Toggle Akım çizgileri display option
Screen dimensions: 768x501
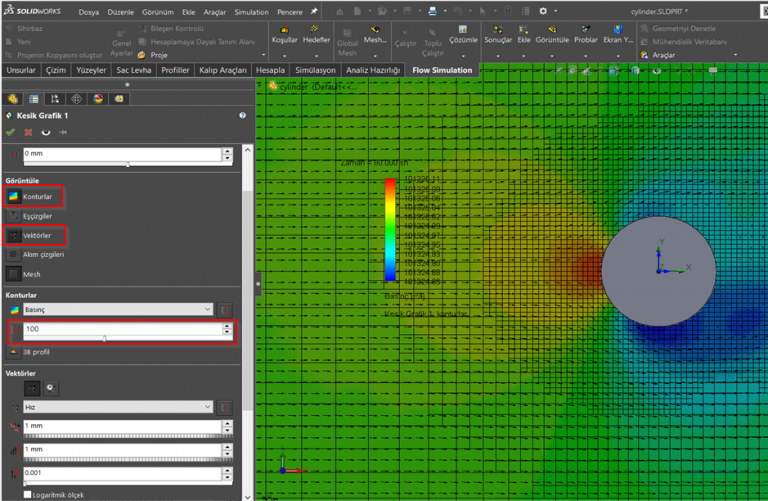(13, 254)
